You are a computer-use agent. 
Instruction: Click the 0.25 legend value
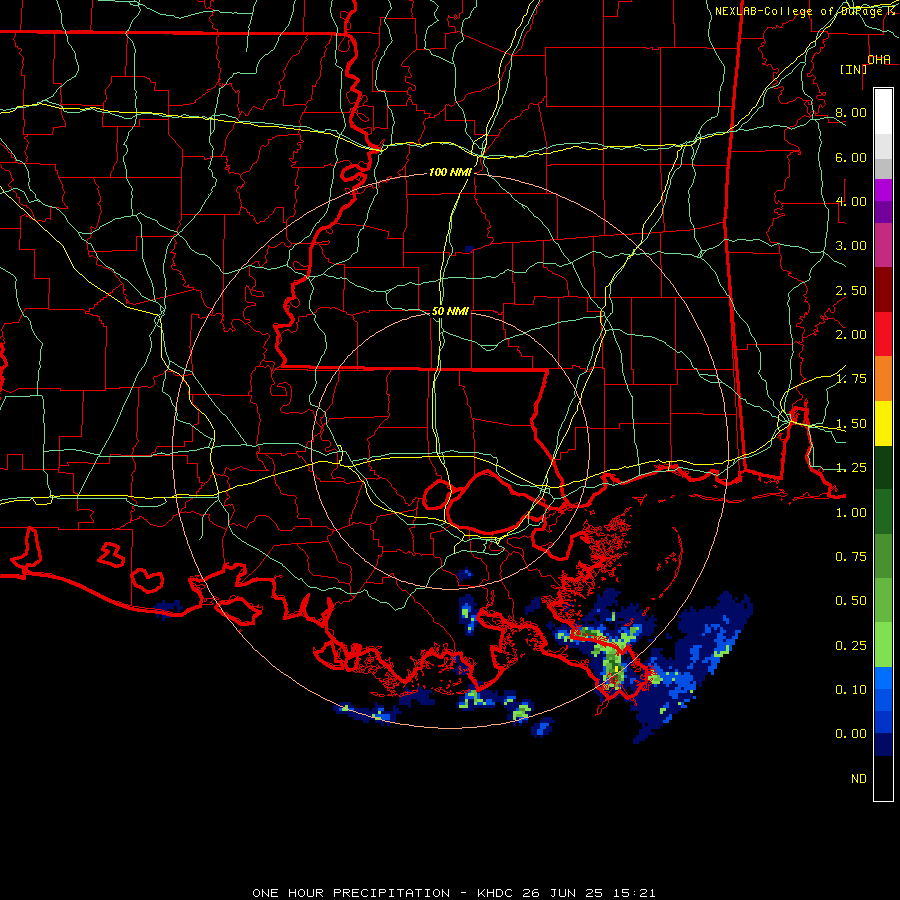[851, 646]
